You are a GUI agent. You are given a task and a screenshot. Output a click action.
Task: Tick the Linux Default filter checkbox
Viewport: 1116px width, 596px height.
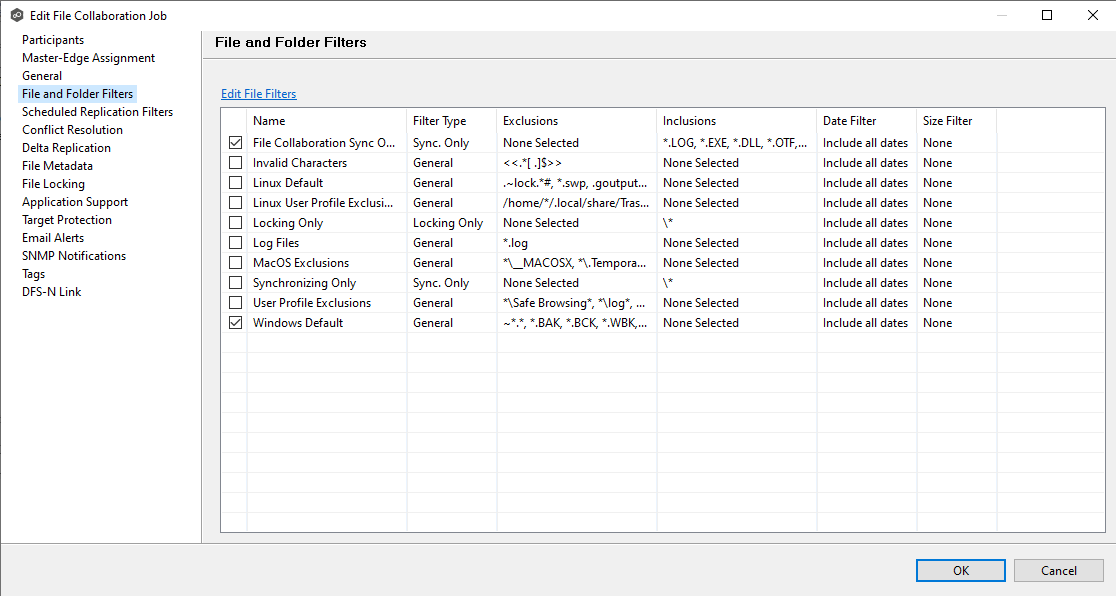click(235, 182)
